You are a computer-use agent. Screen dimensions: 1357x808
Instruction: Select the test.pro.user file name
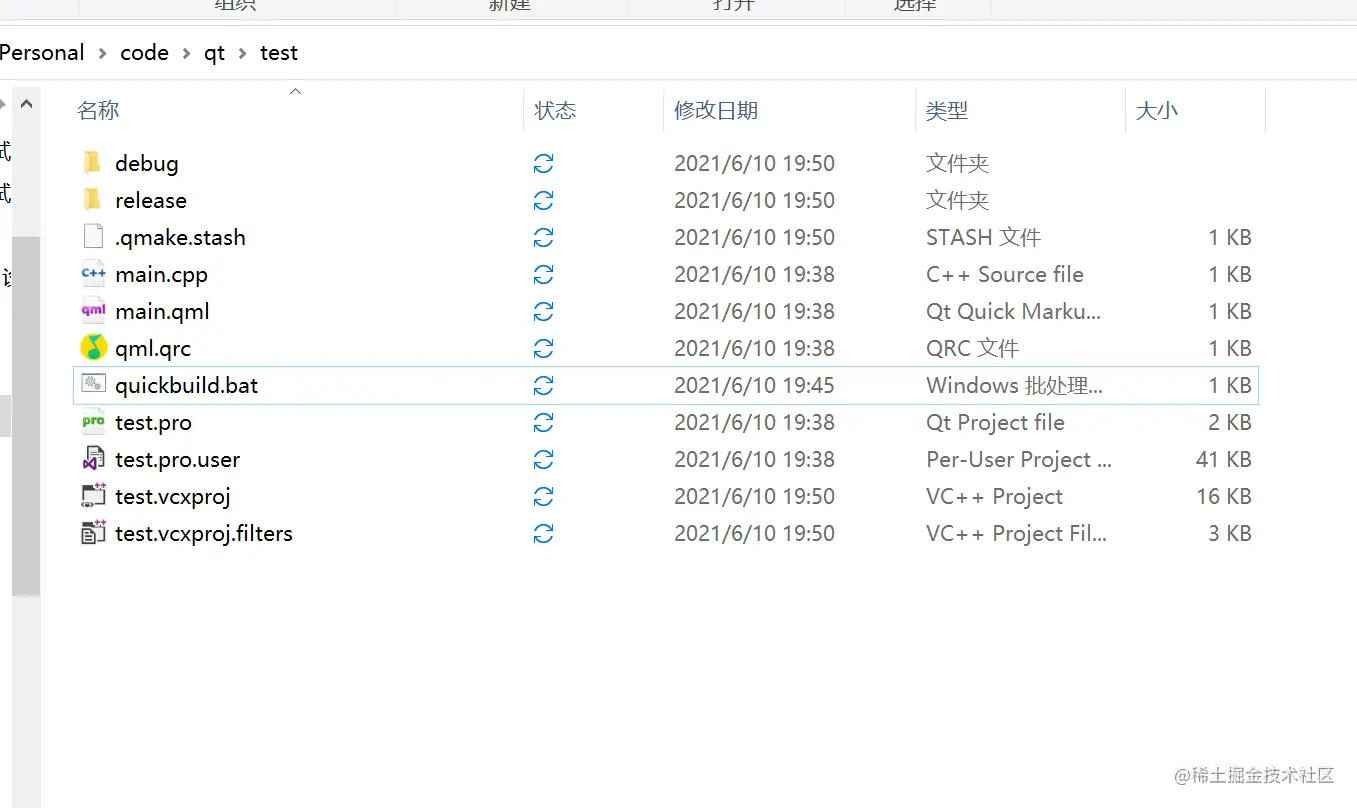pos(177,459)
